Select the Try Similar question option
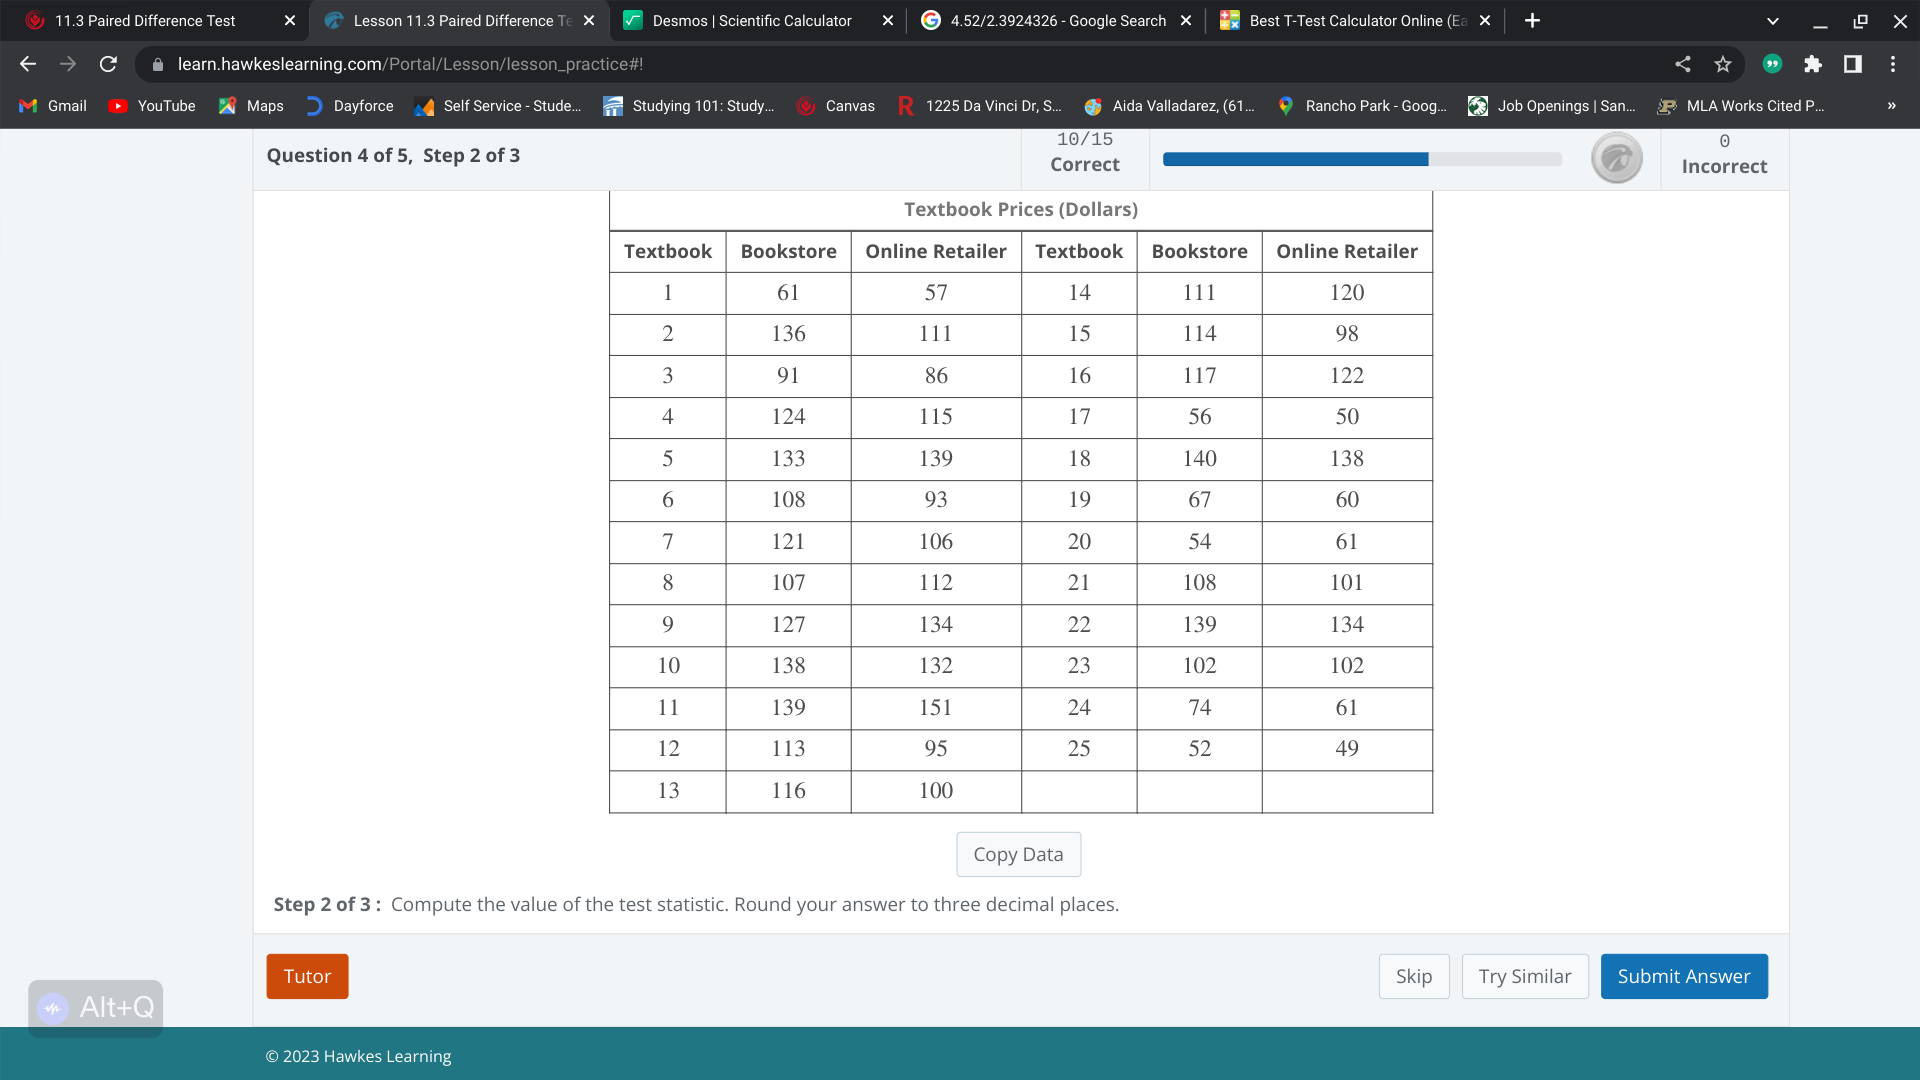The image size is (1920, 1080). pos(1523,976)
